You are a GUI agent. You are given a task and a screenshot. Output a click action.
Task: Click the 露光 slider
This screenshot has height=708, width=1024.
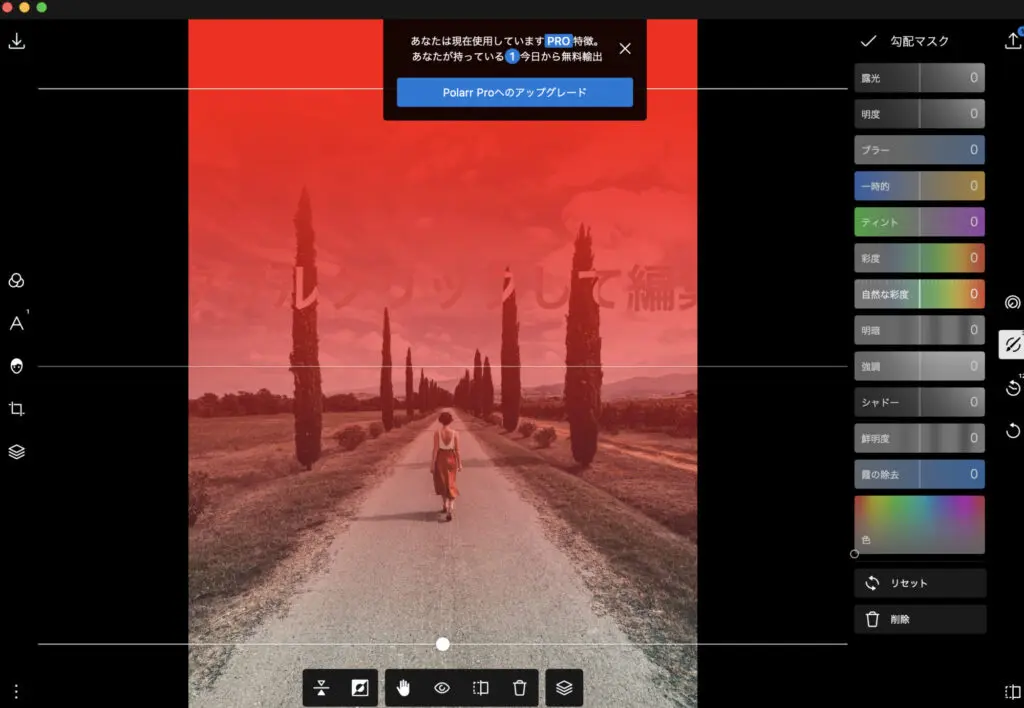(x=920, y=78)
